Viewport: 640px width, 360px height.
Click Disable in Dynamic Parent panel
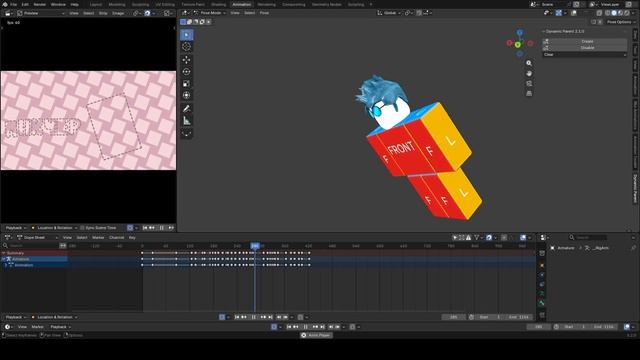pyautogui.click(x=584, y=48)
